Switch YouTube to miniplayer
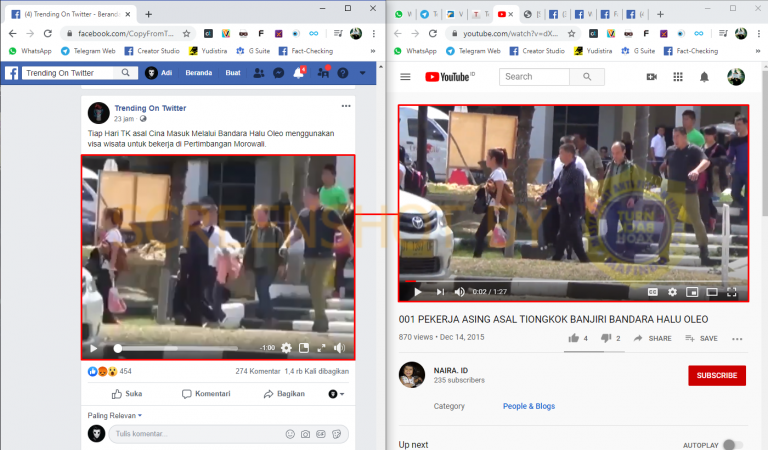 692,292
